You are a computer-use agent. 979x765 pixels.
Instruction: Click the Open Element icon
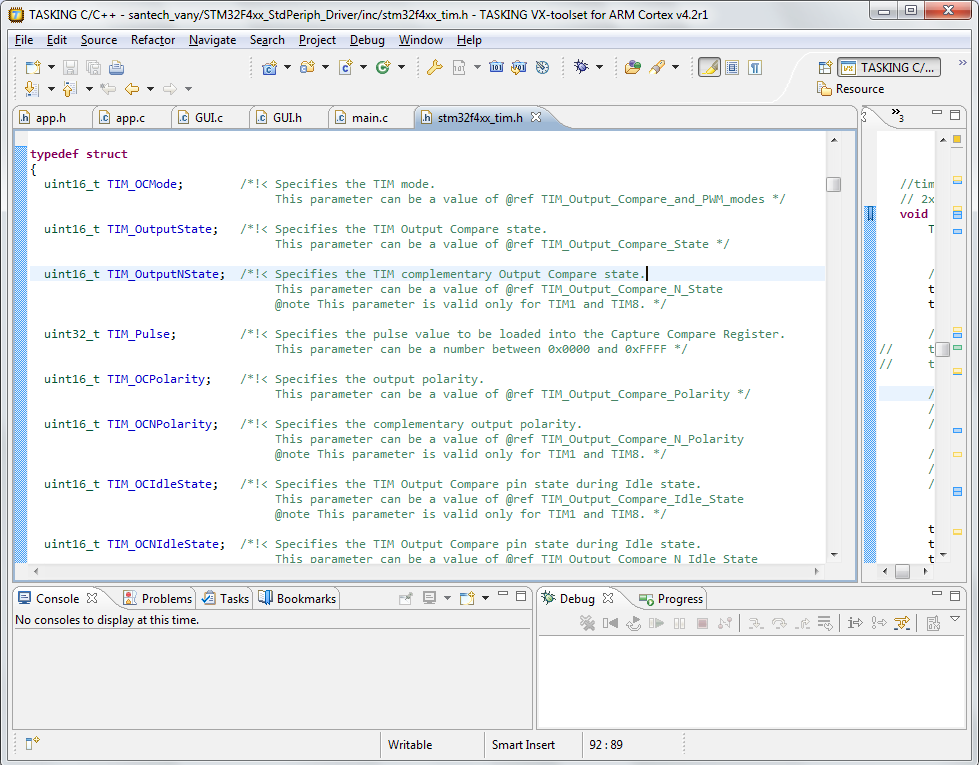[x=632, y=67]
